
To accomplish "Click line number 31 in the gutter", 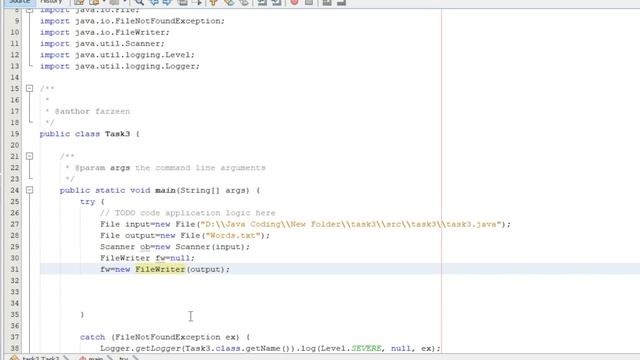I will tap(15, 269).
